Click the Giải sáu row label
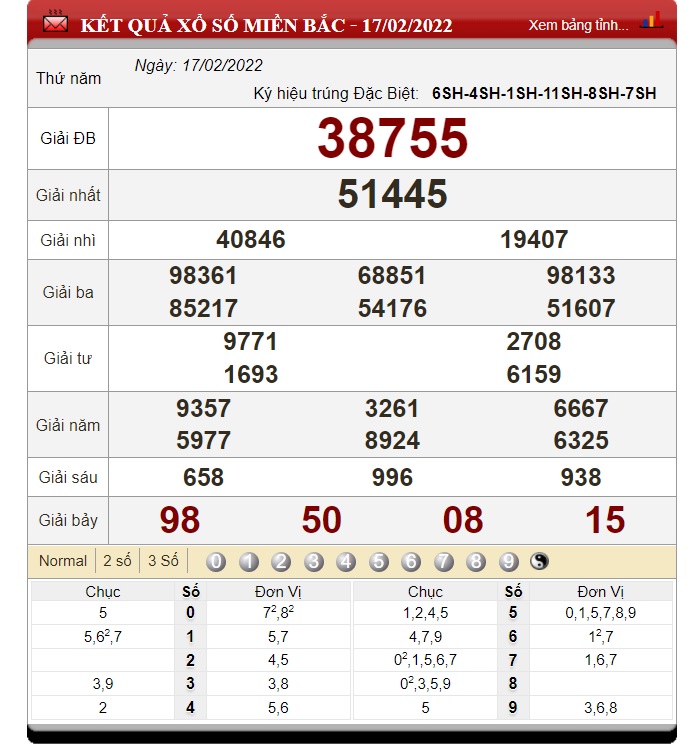The image size is (700, 754). [x=68, y=478]
